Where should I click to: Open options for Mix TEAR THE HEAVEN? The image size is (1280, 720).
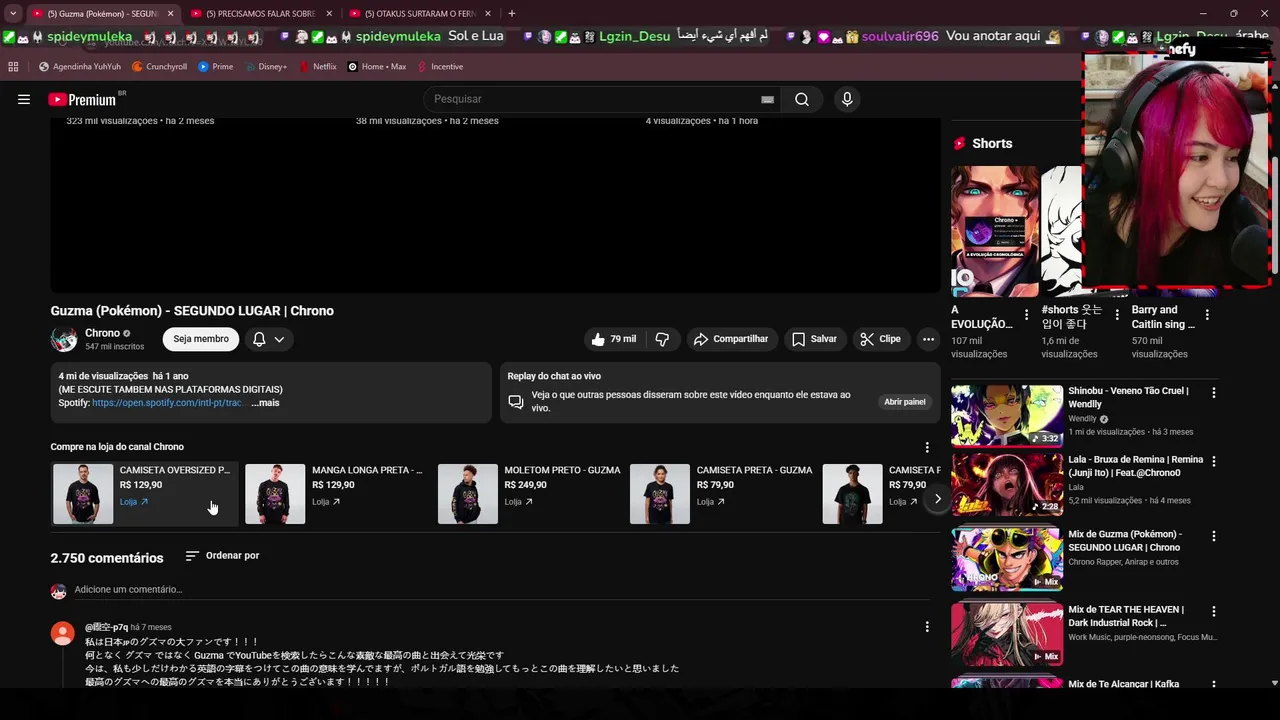1214,611
